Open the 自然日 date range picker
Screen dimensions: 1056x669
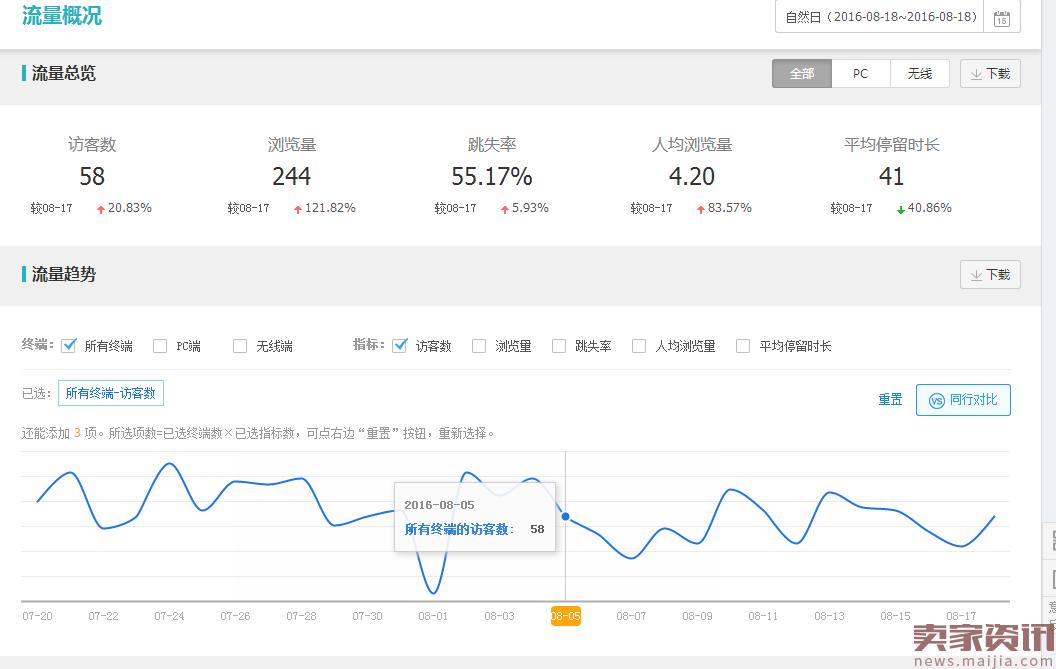(x=880, y=17)
